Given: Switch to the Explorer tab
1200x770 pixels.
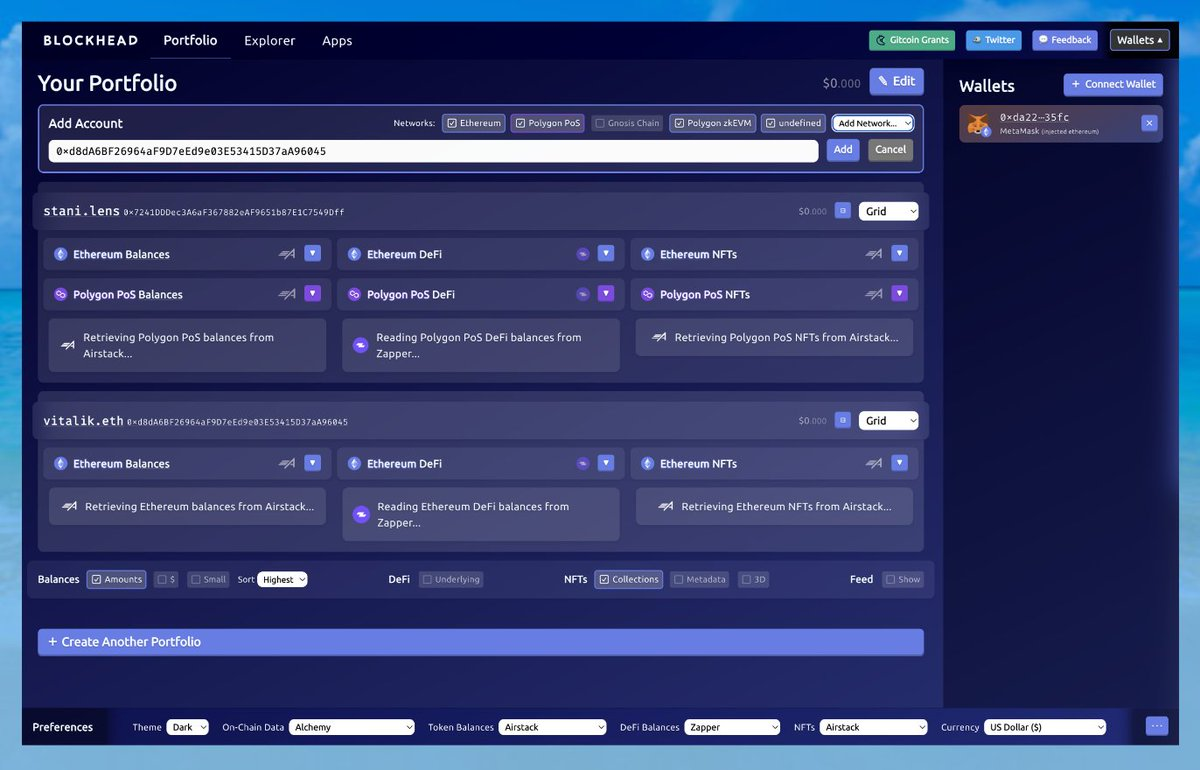Looking at the screenshot, I should pyautogui.click(x=270, y=41).
